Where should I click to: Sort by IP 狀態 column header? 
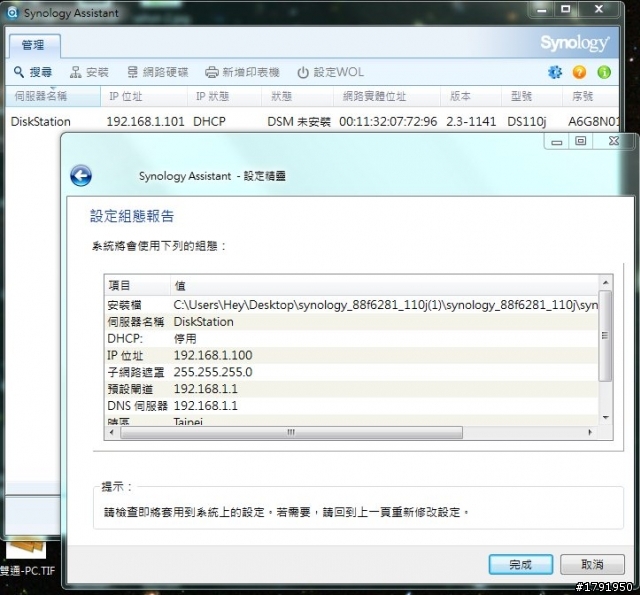224,96
